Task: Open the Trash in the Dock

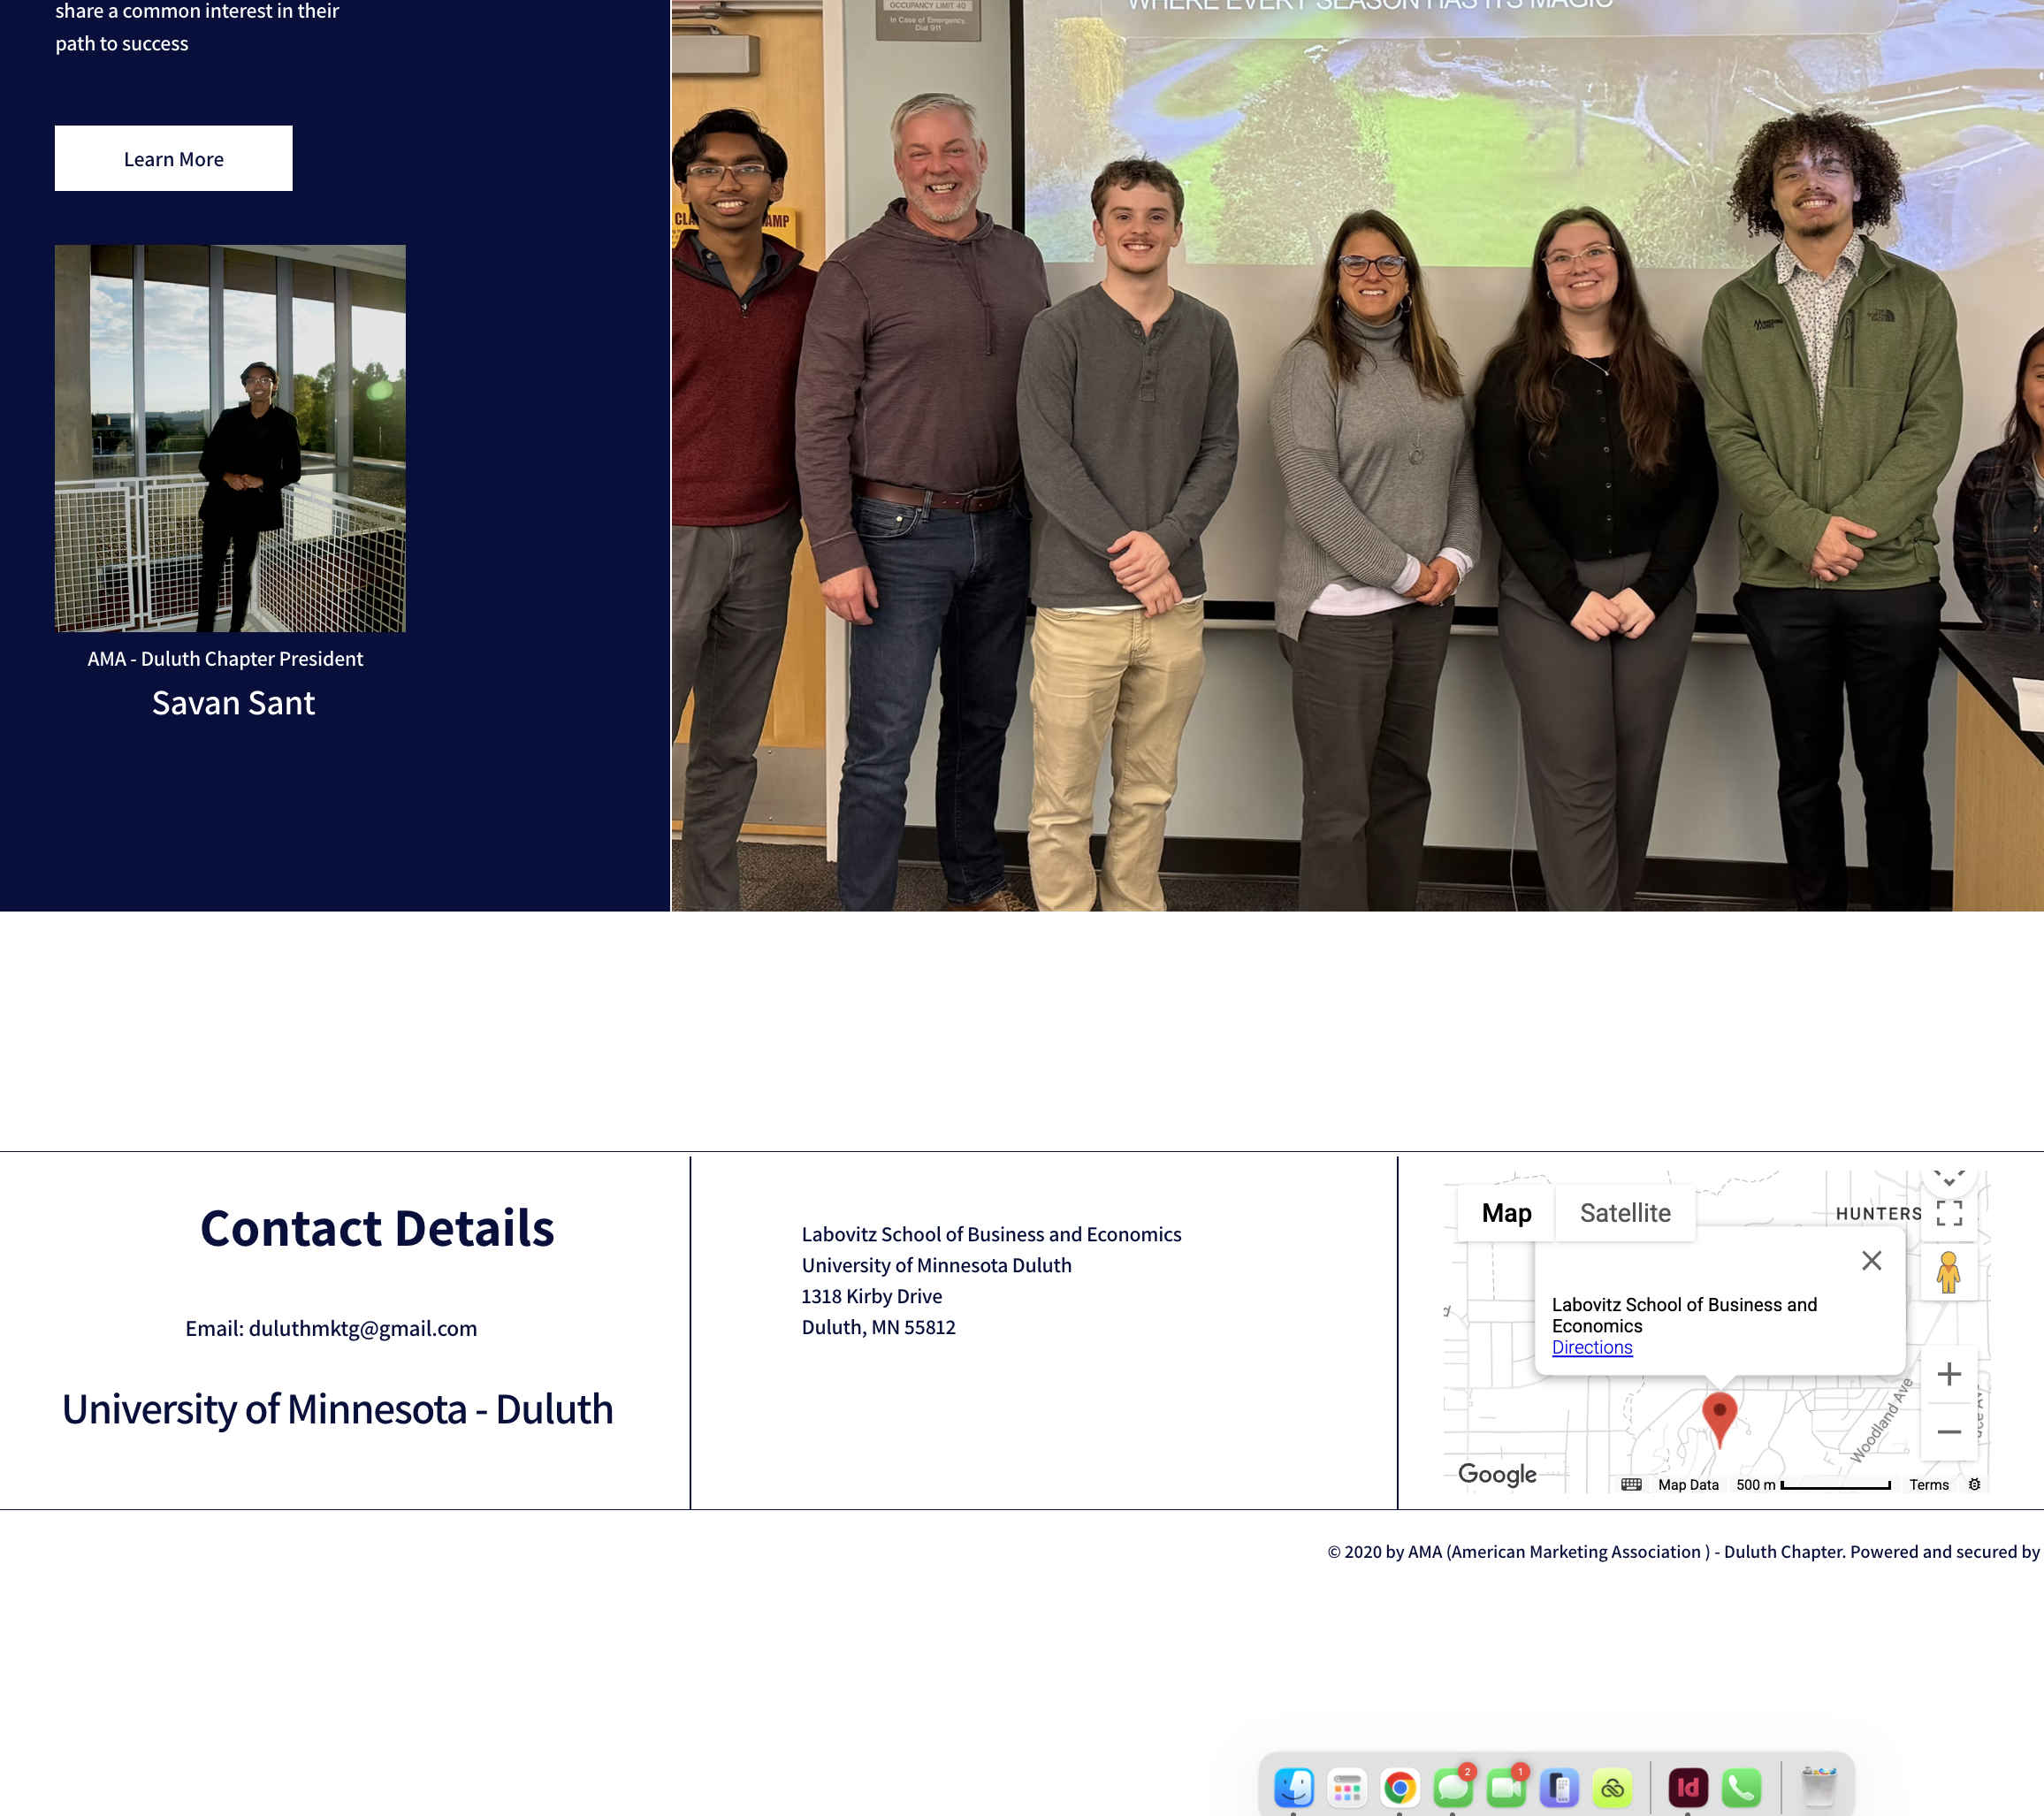Action: click(1818, 1787)
